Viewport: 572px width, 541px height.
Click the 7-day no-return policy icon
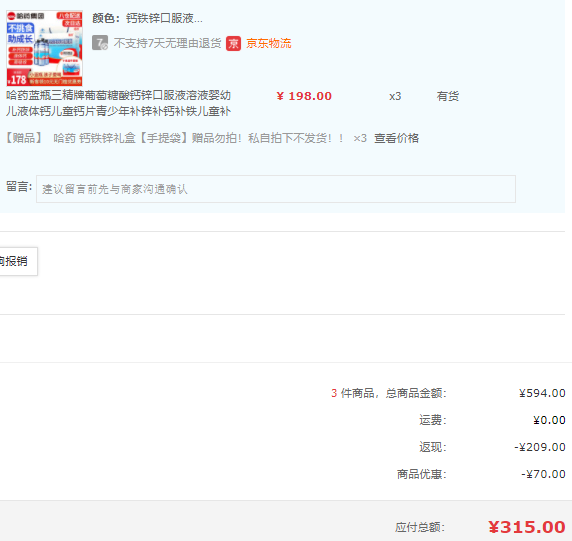click(x=100, y=43)
